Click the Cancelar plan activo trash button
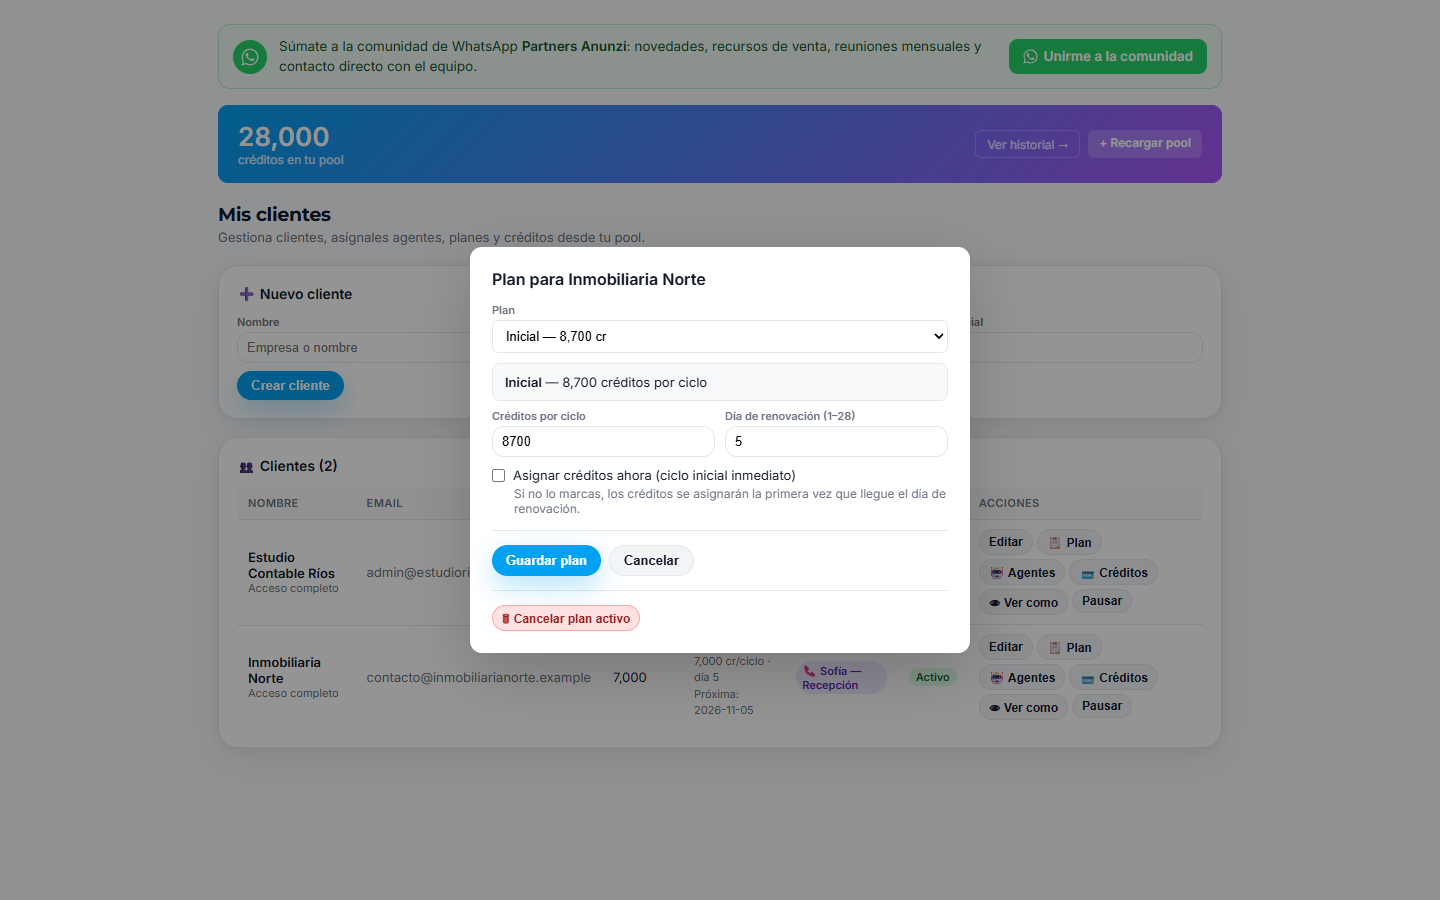 pos(566,619)
